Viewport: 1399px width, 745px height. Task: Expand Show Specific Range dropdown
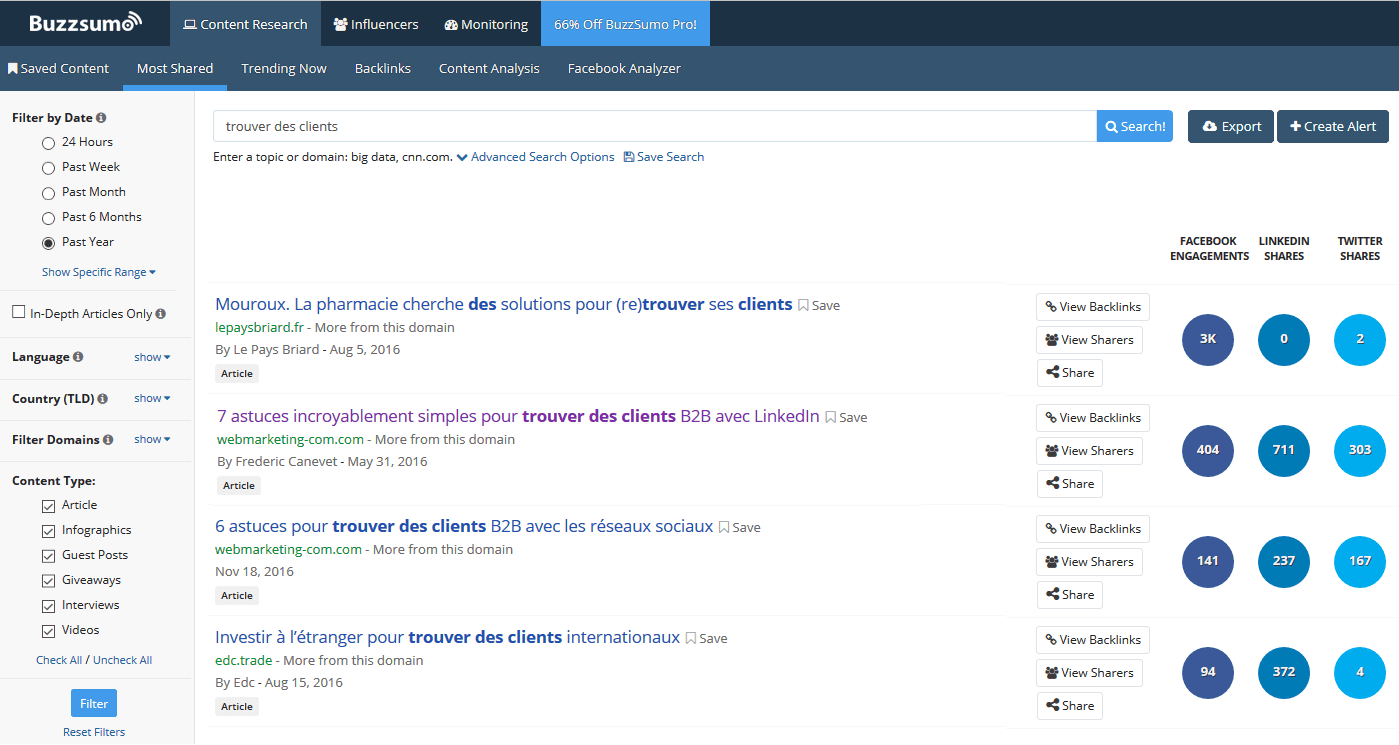click(99, 272)
